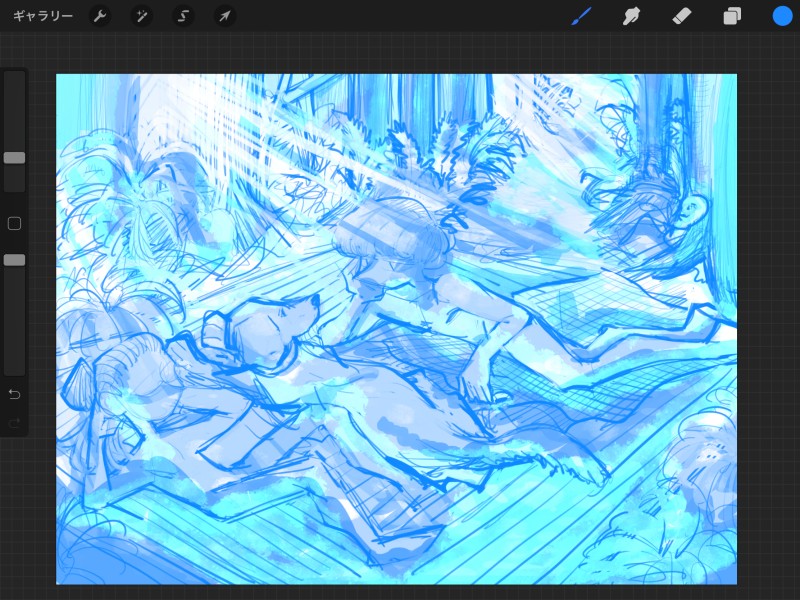Tap the square Modify button in sidebar
The width and height of the screenshot is (800, 600).
[14, 223]
